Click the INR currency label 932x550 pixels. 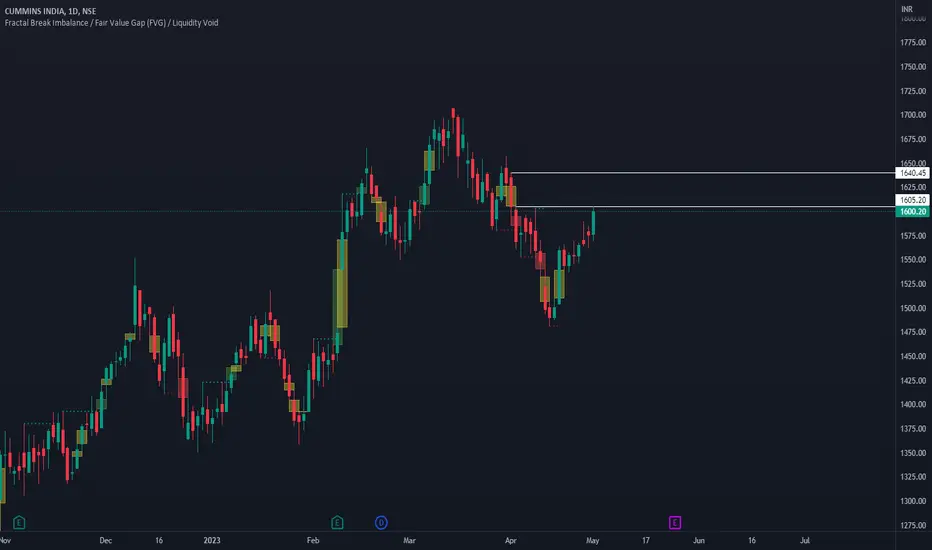tap(906, 9)
